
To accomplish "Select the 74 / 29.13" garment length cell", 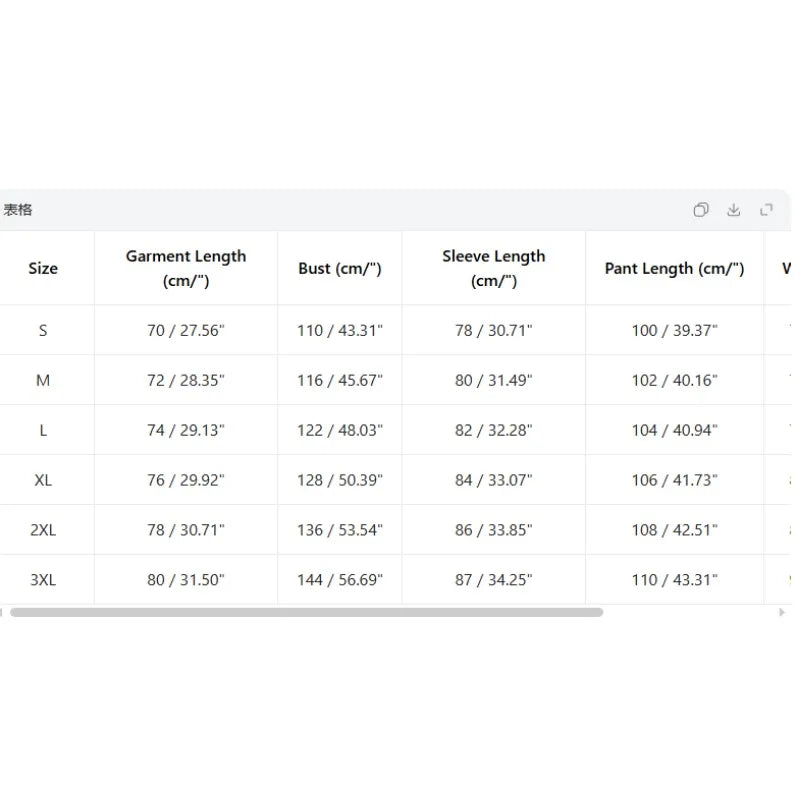I will point(186,430).
